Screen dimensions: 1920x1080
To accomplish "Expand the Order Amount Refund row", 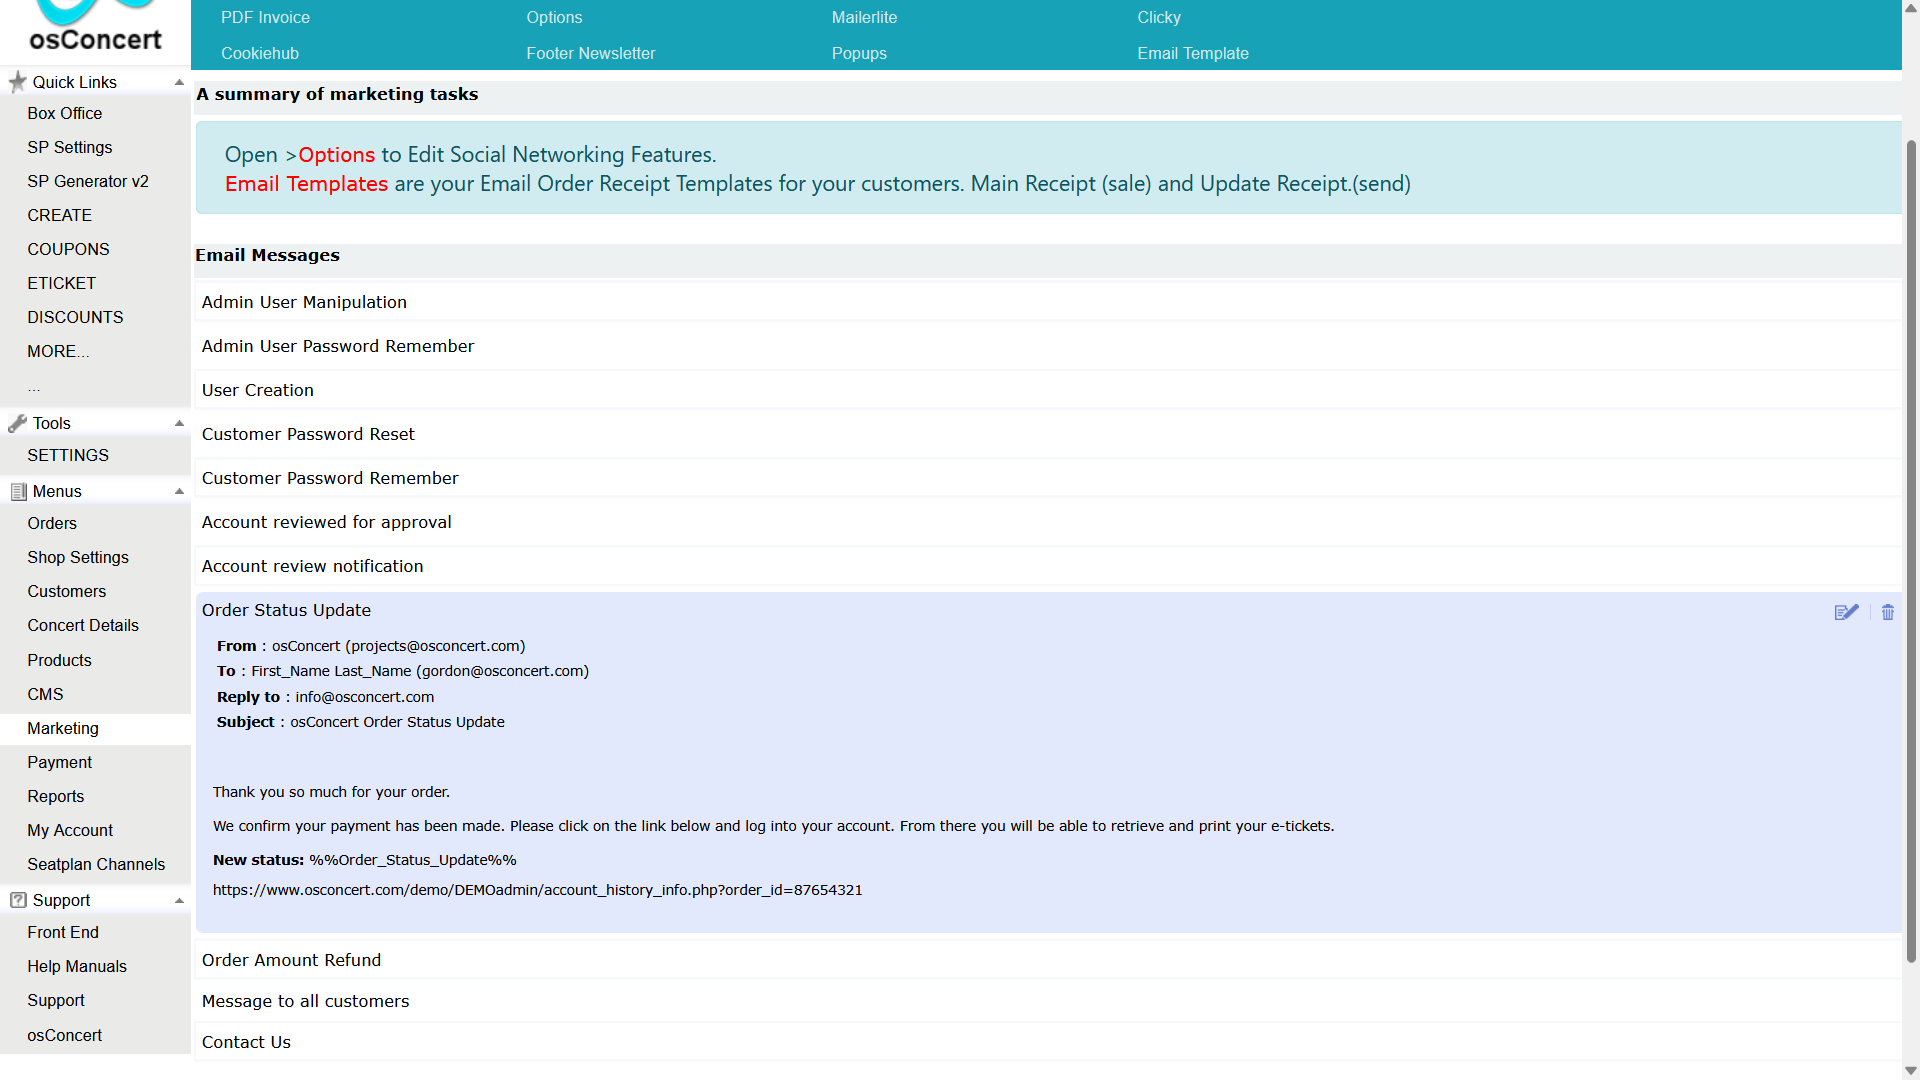I will 1048,960.
